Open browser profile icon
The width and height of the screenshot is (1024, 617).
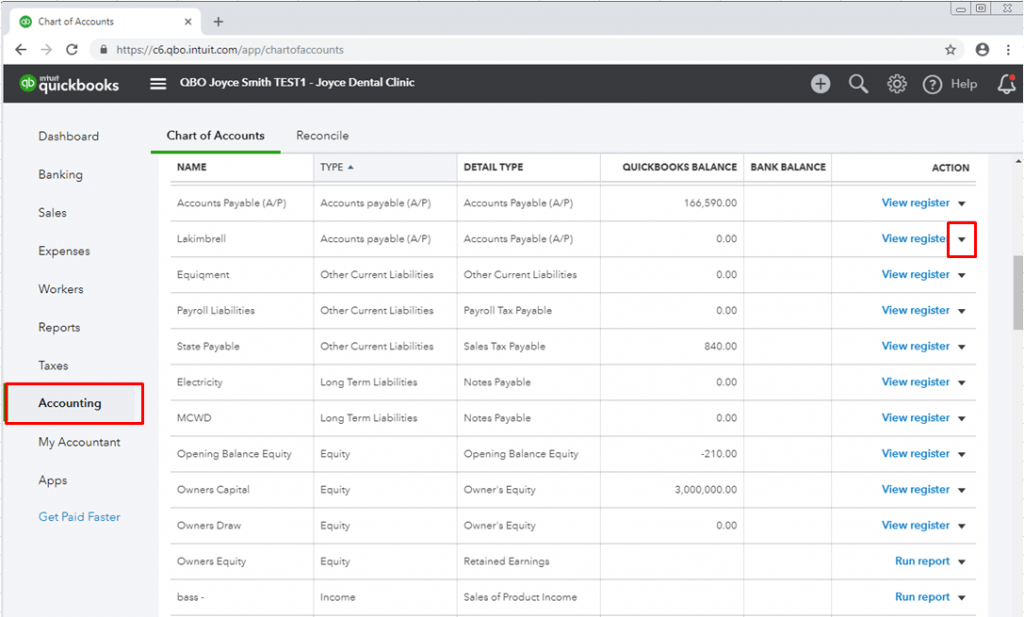click(x=982, y=50)
